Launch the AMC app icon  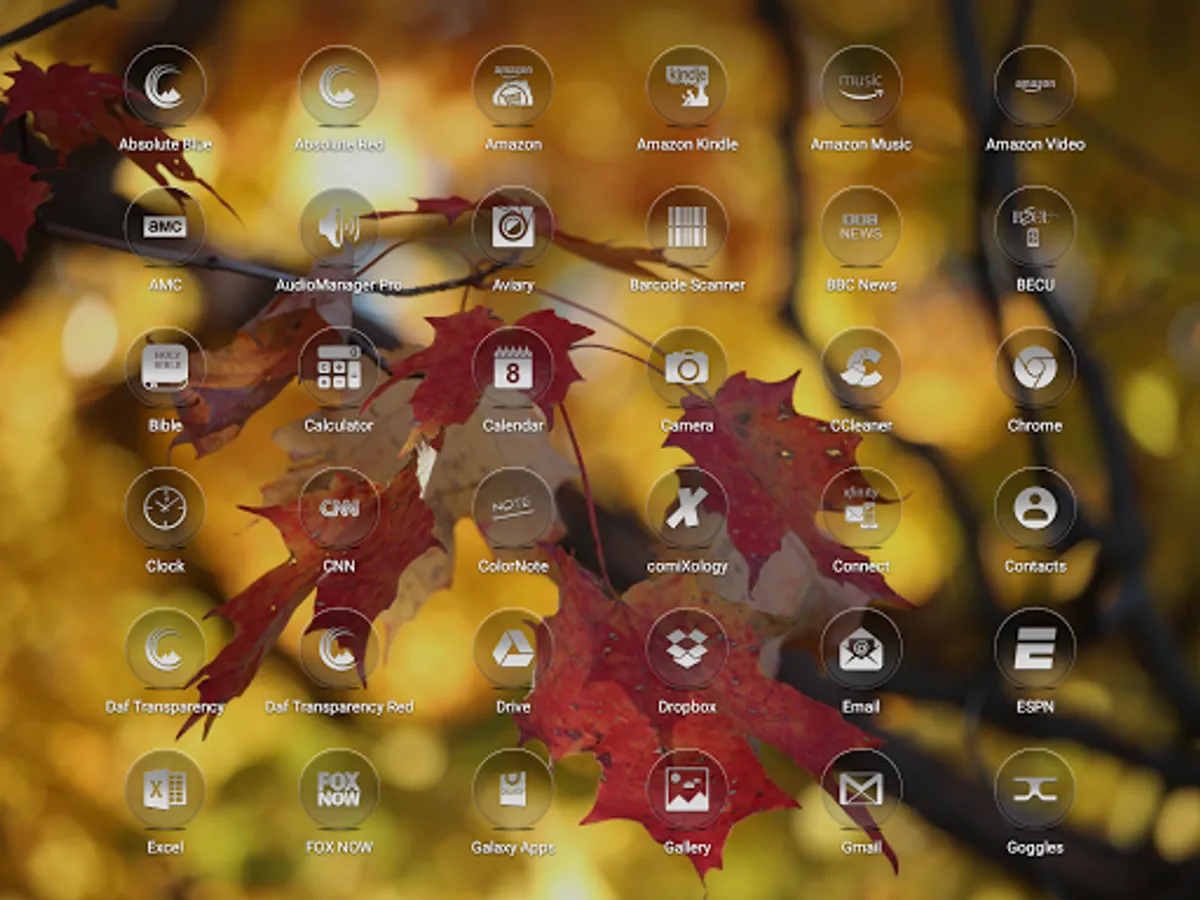[165, 227]
